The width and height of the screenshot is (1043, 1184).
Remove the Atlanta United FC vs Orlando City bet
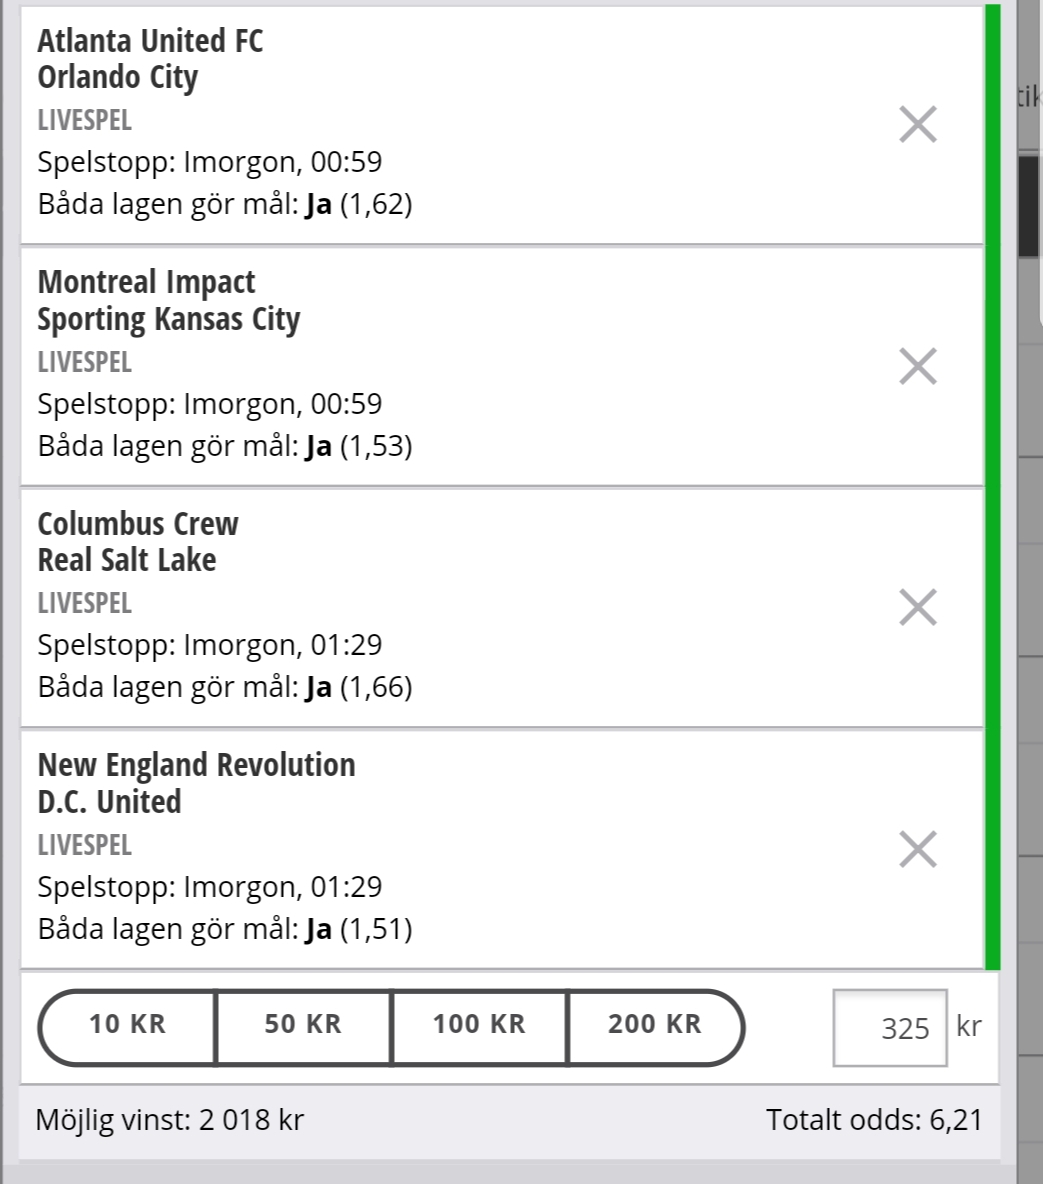pyautogui.click(x=918, y=125)
